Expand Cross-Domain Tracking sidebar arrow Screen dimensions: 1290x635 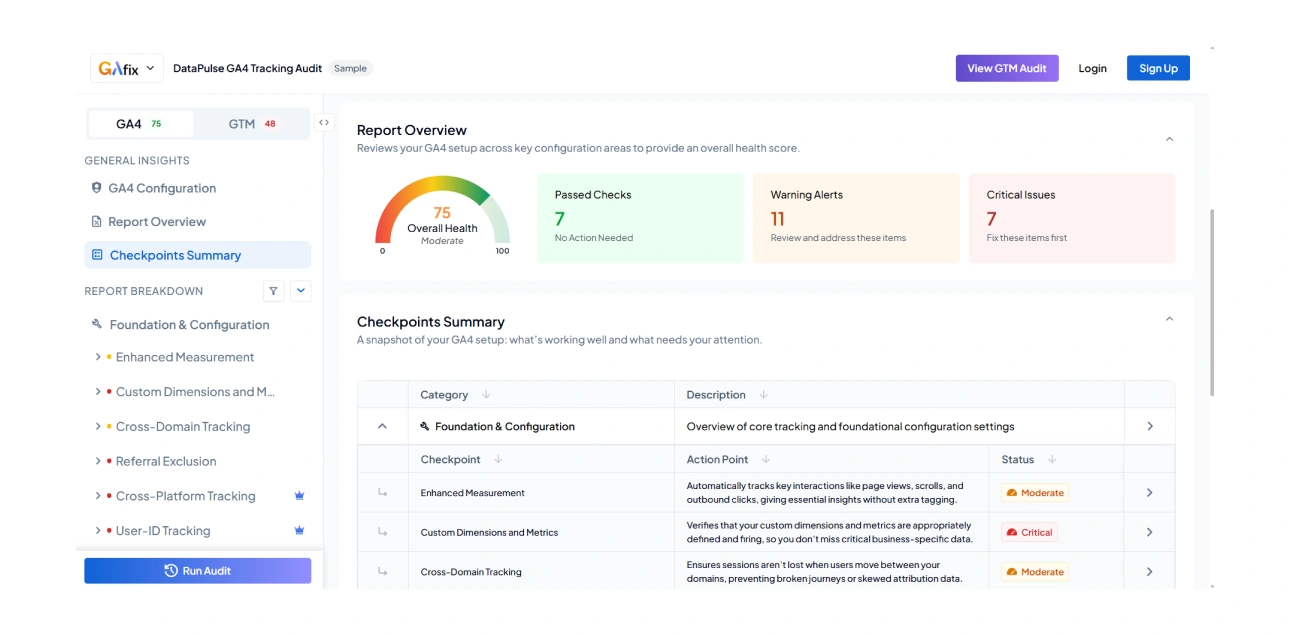click(98, 426)
